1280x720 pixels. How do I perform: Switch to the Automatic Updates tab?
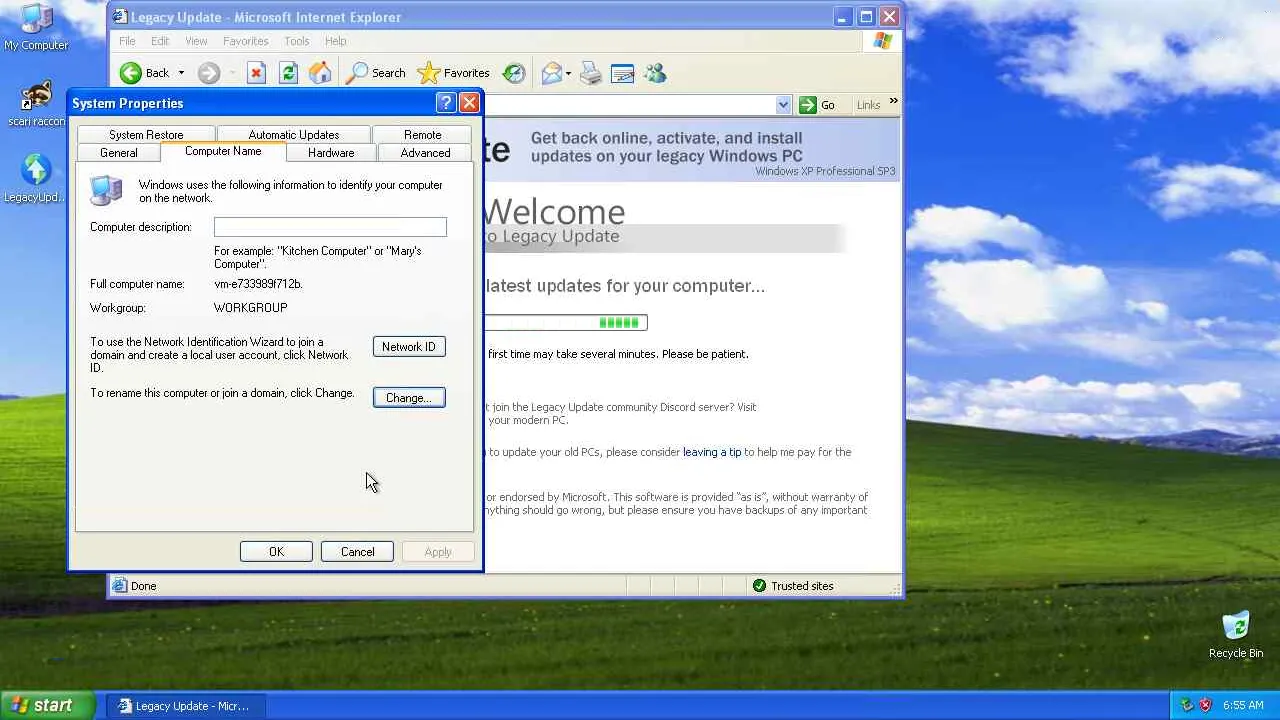293,135
